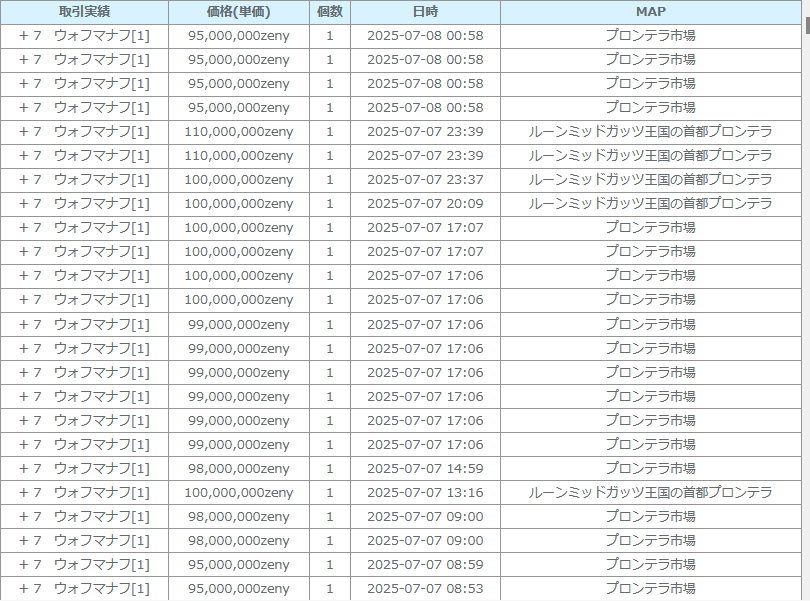810x601 pixels.
Task: Click プロンテラ市場 in the 08:59 row
Action: (x=650, y=565)
